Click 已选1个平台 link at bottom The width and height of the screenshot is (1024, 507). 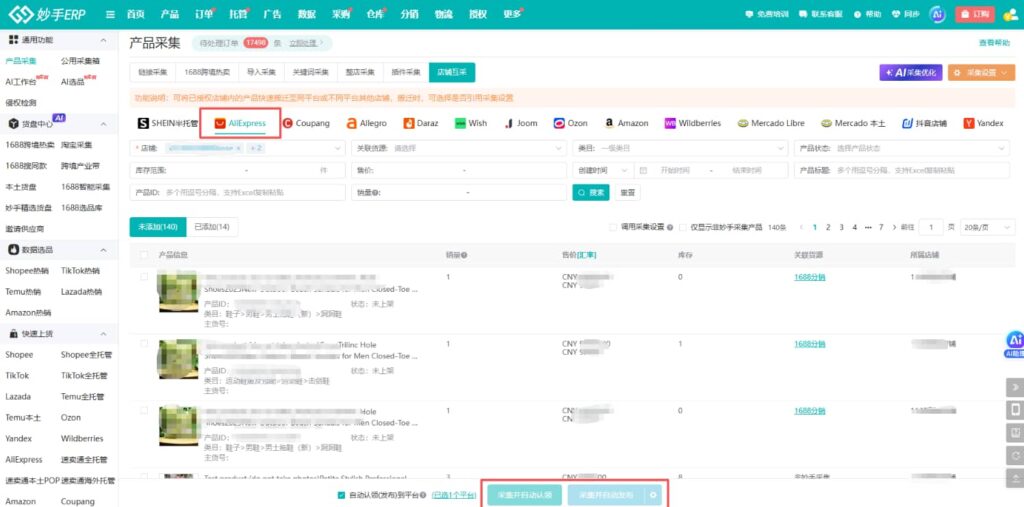(x=454, y=495)
